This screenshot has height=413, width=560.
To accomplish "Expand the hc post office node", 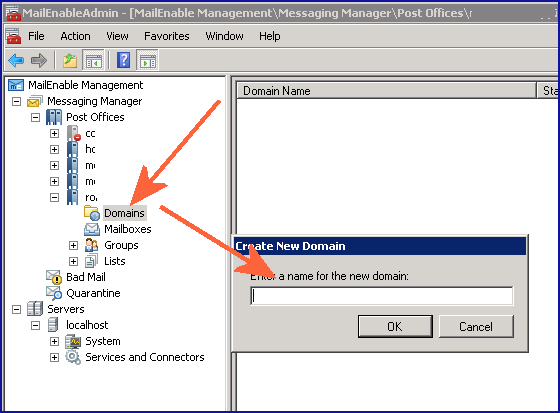I will pos(54,149).
